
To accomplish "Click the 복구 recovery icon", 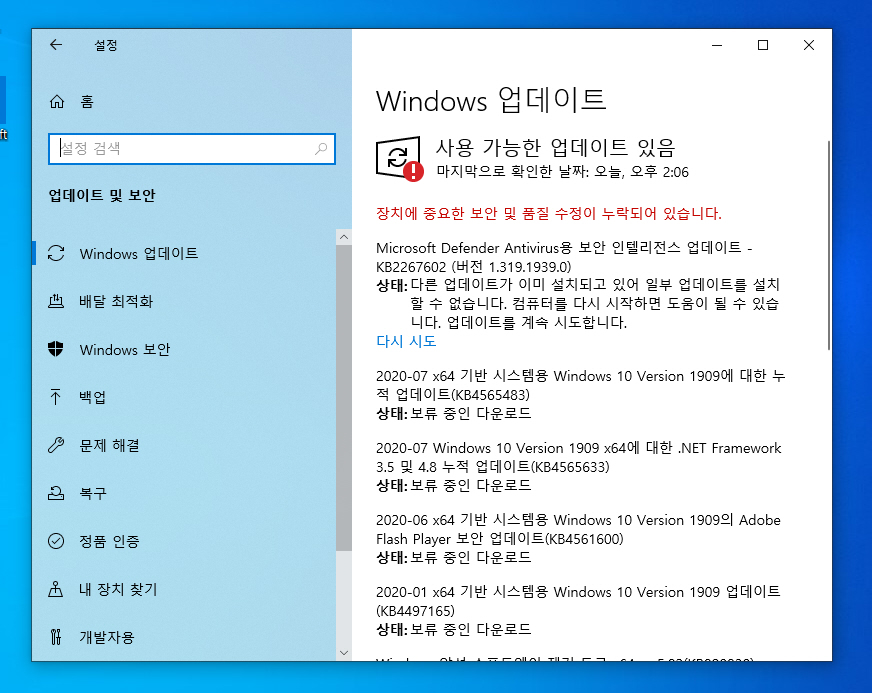I will [x=56, y=493].
